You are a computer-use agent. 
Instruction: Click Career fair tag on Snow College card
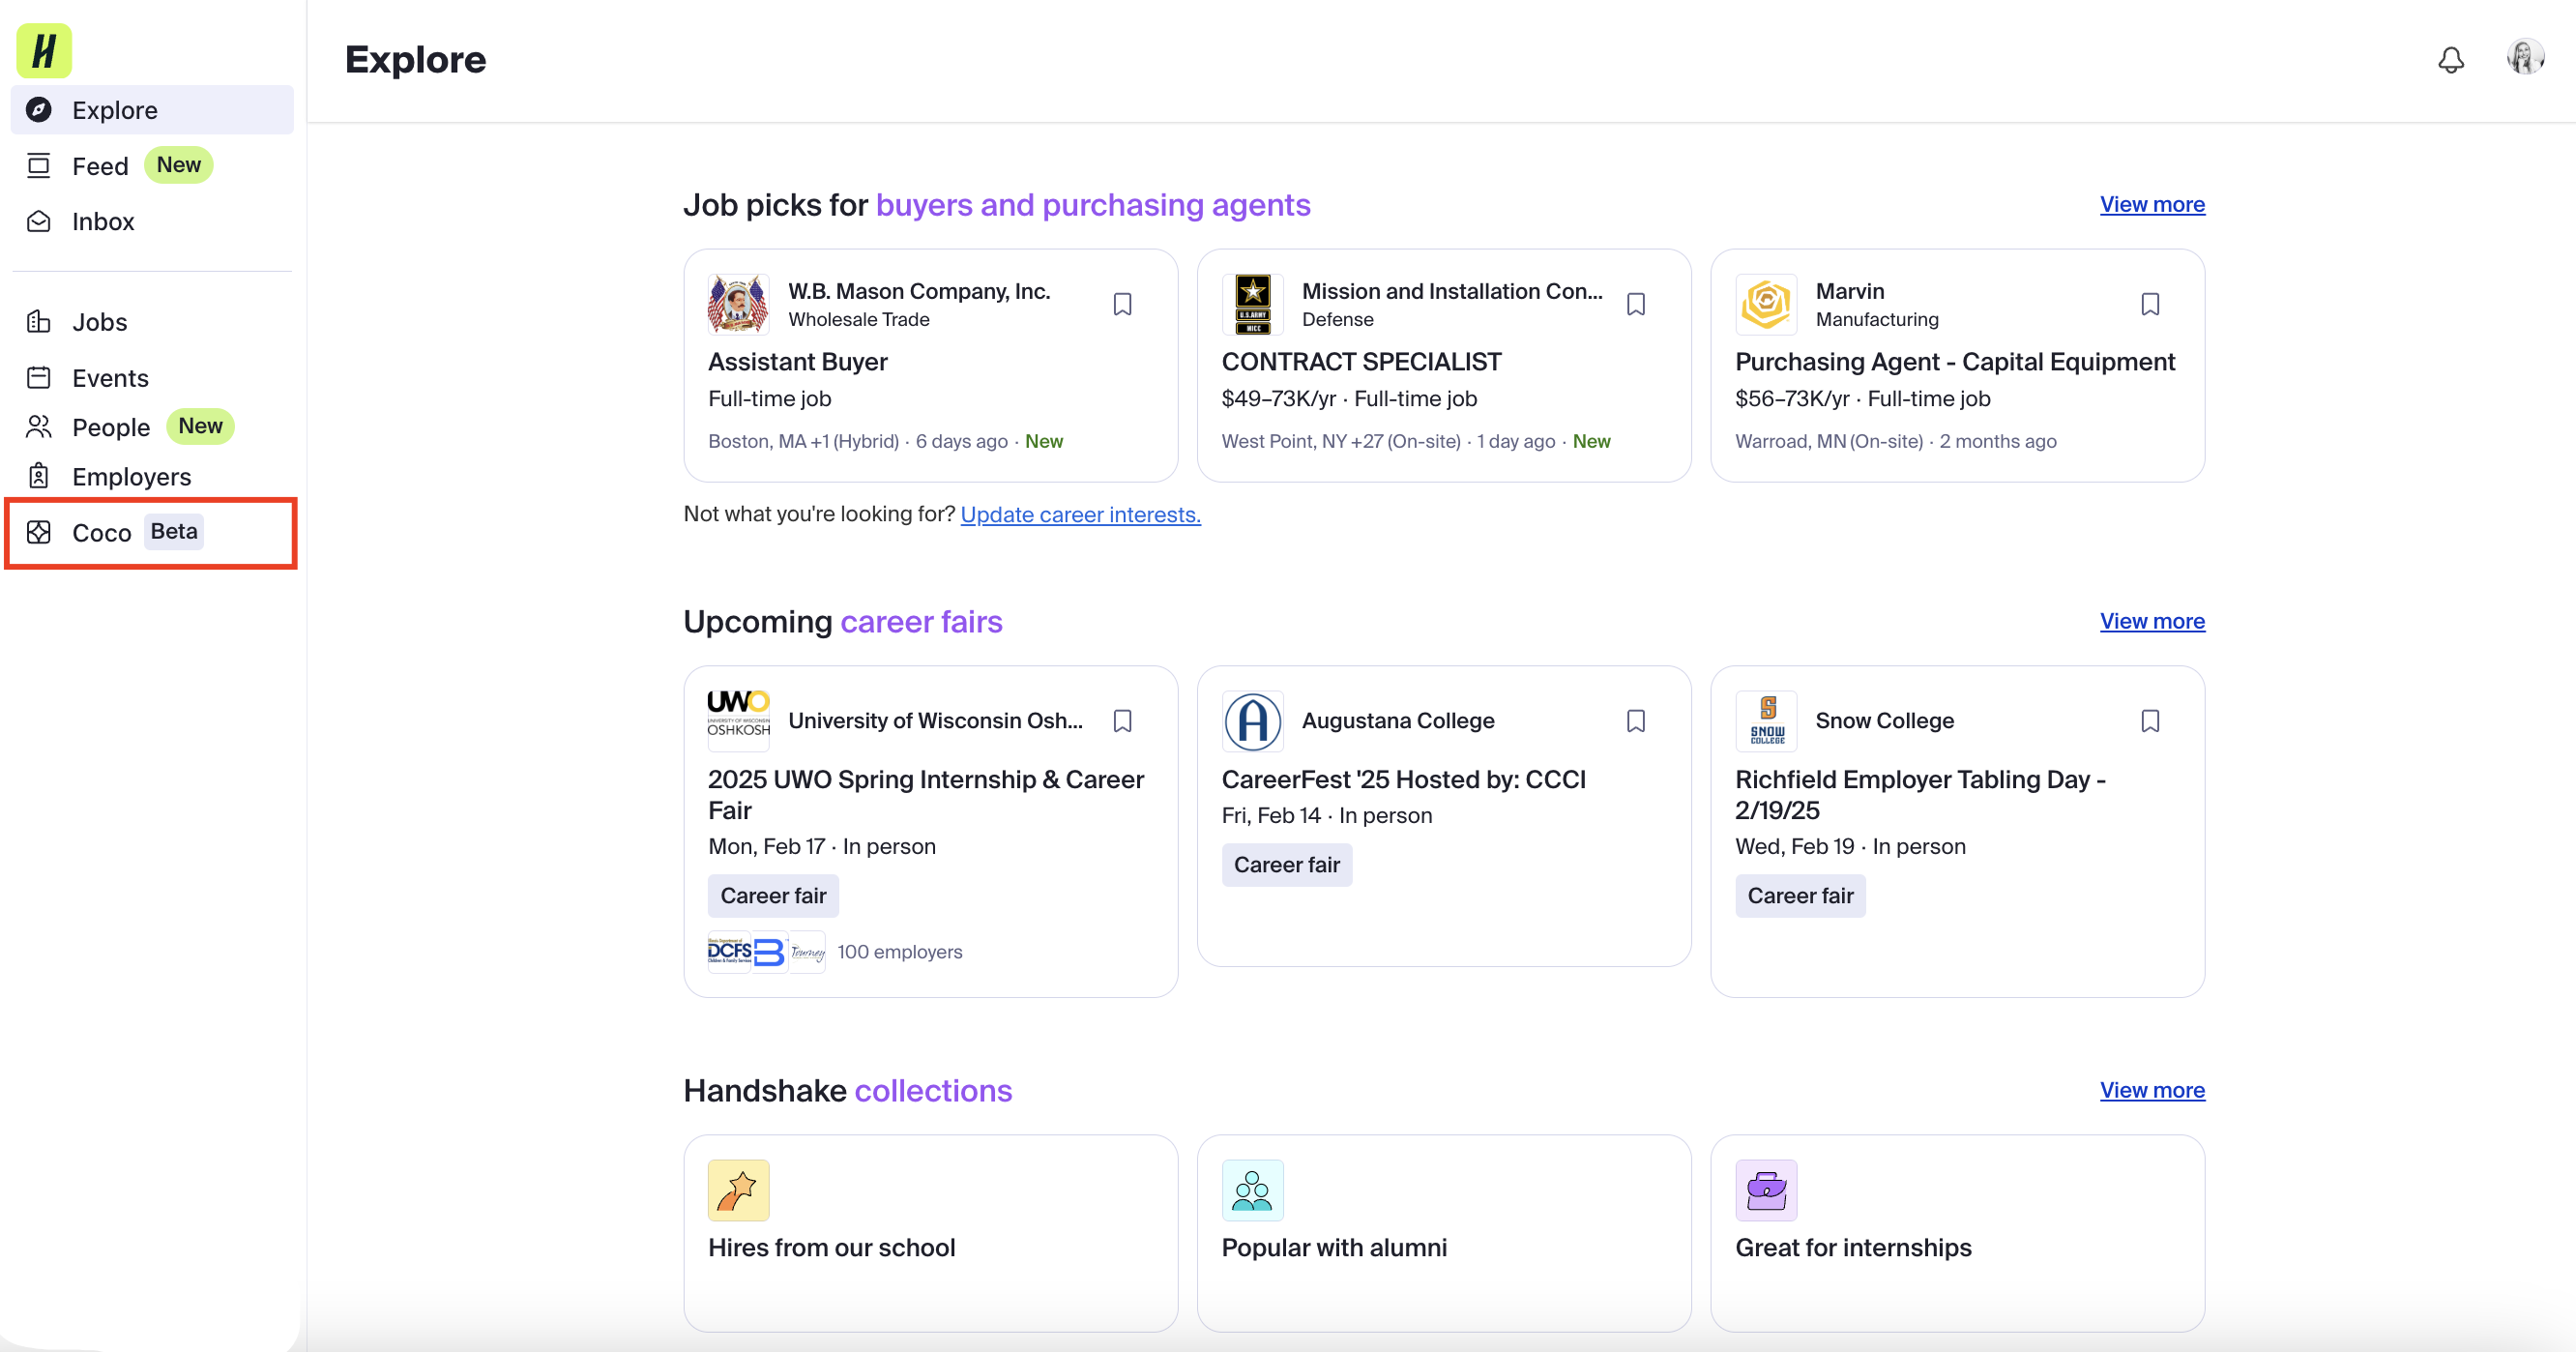(x=1800, y=896)
